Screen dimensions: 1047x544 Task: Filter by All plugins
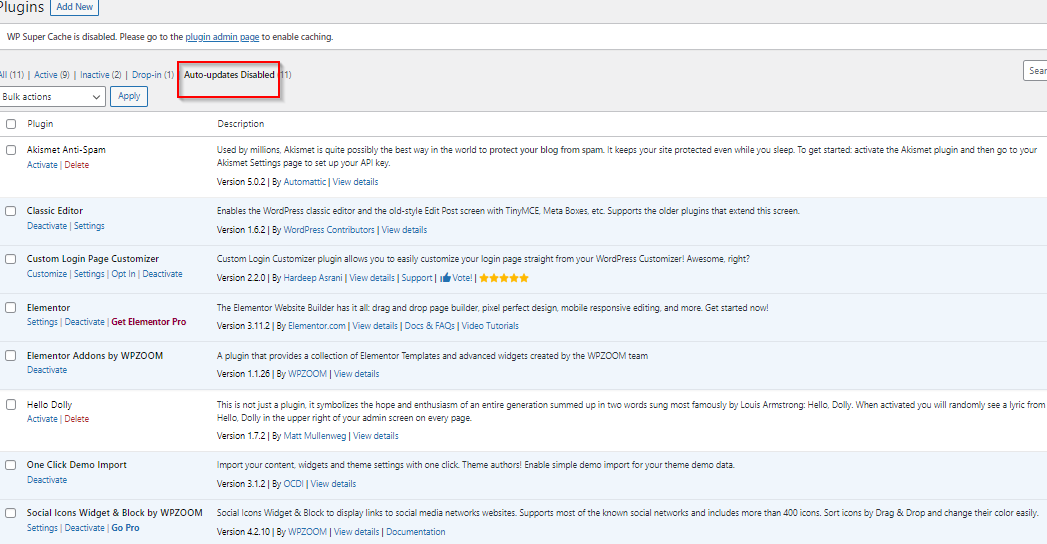click(11, 75)
